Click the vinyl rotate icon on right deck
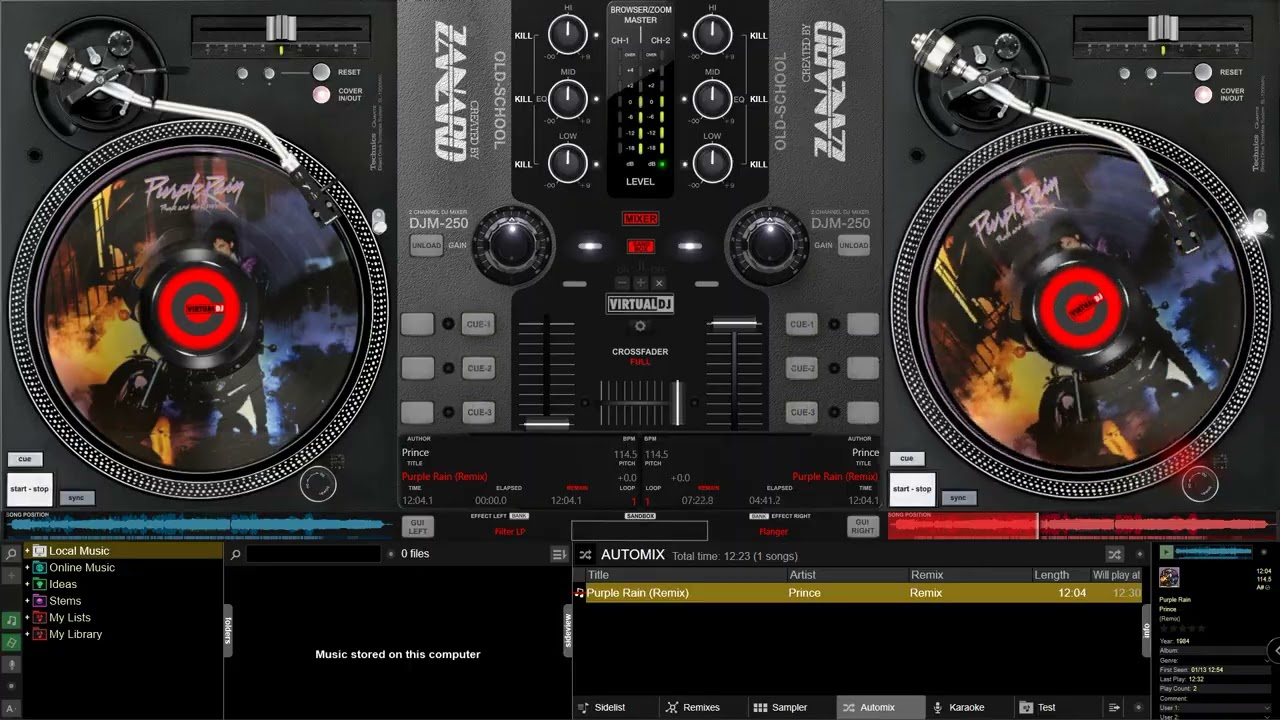1280x720 pixels. [x=1199, y=484]
